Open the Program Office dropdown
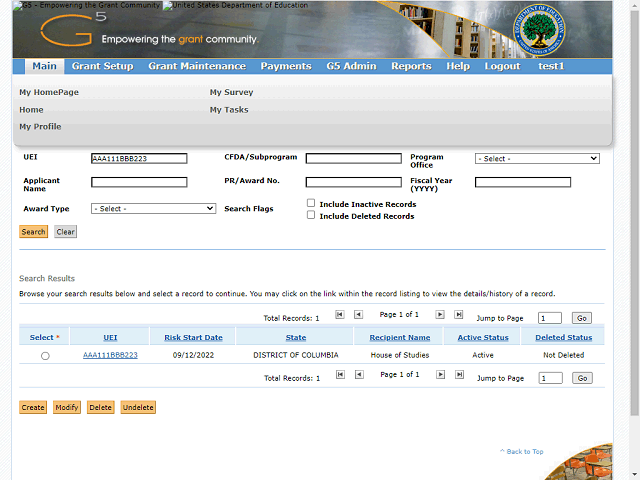The image size is (640, 480). 537,159
